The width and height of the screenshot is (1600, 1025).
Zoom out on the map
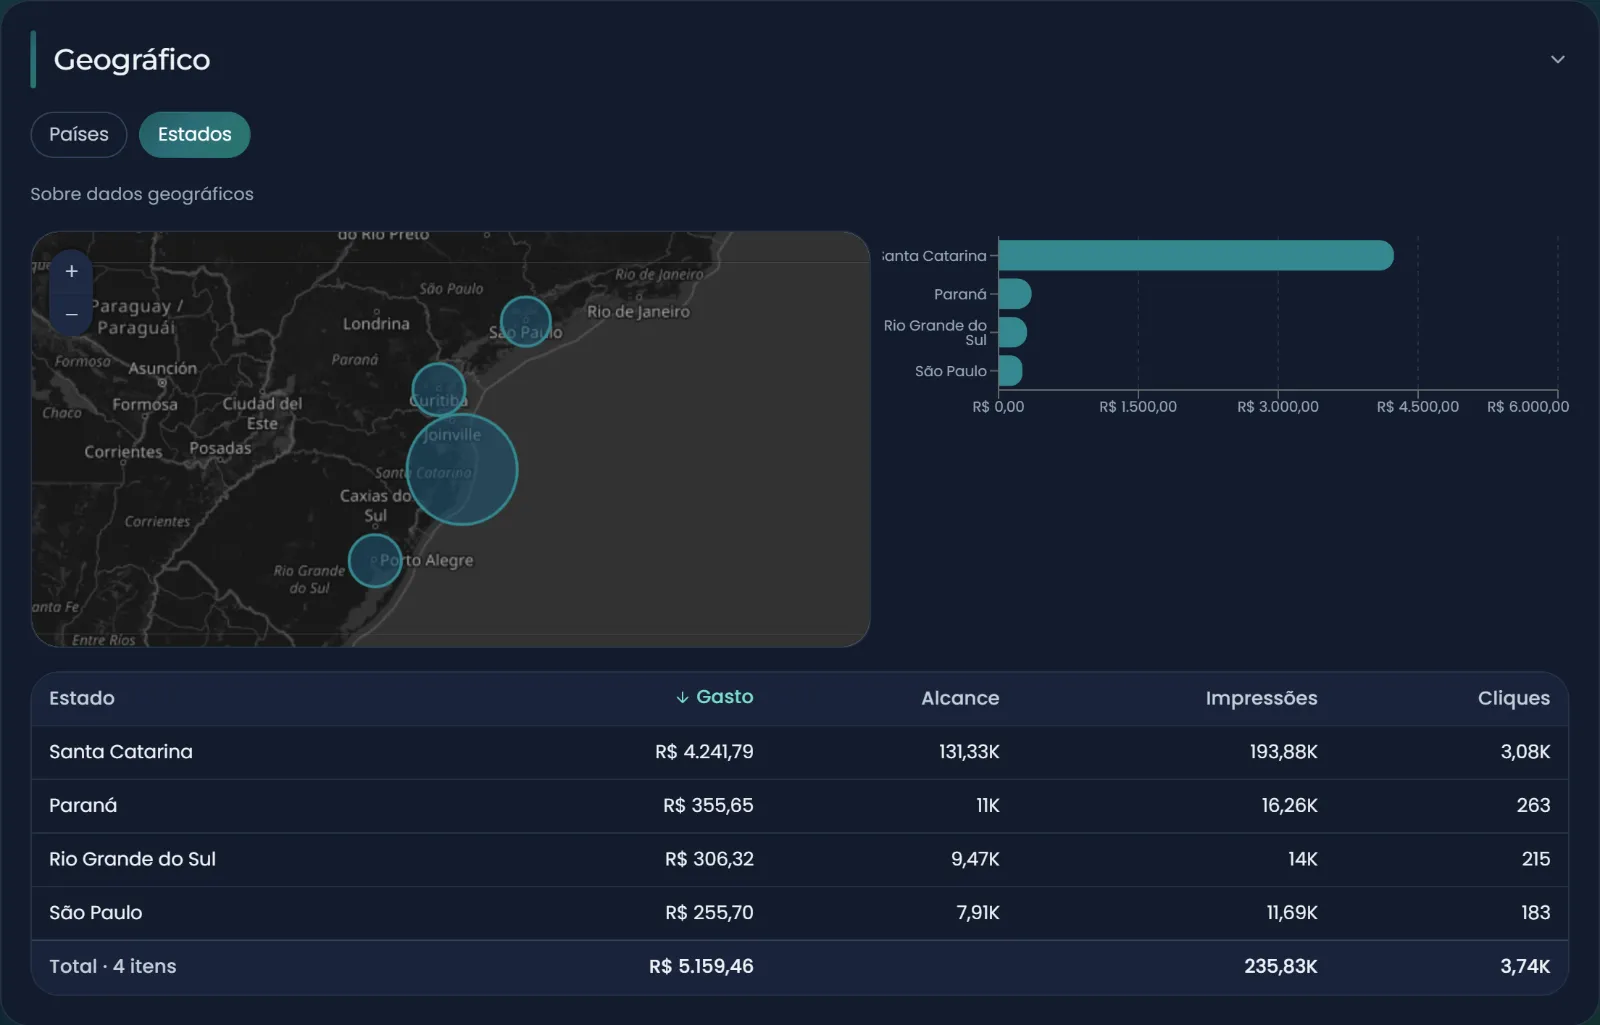coord(71,314)
